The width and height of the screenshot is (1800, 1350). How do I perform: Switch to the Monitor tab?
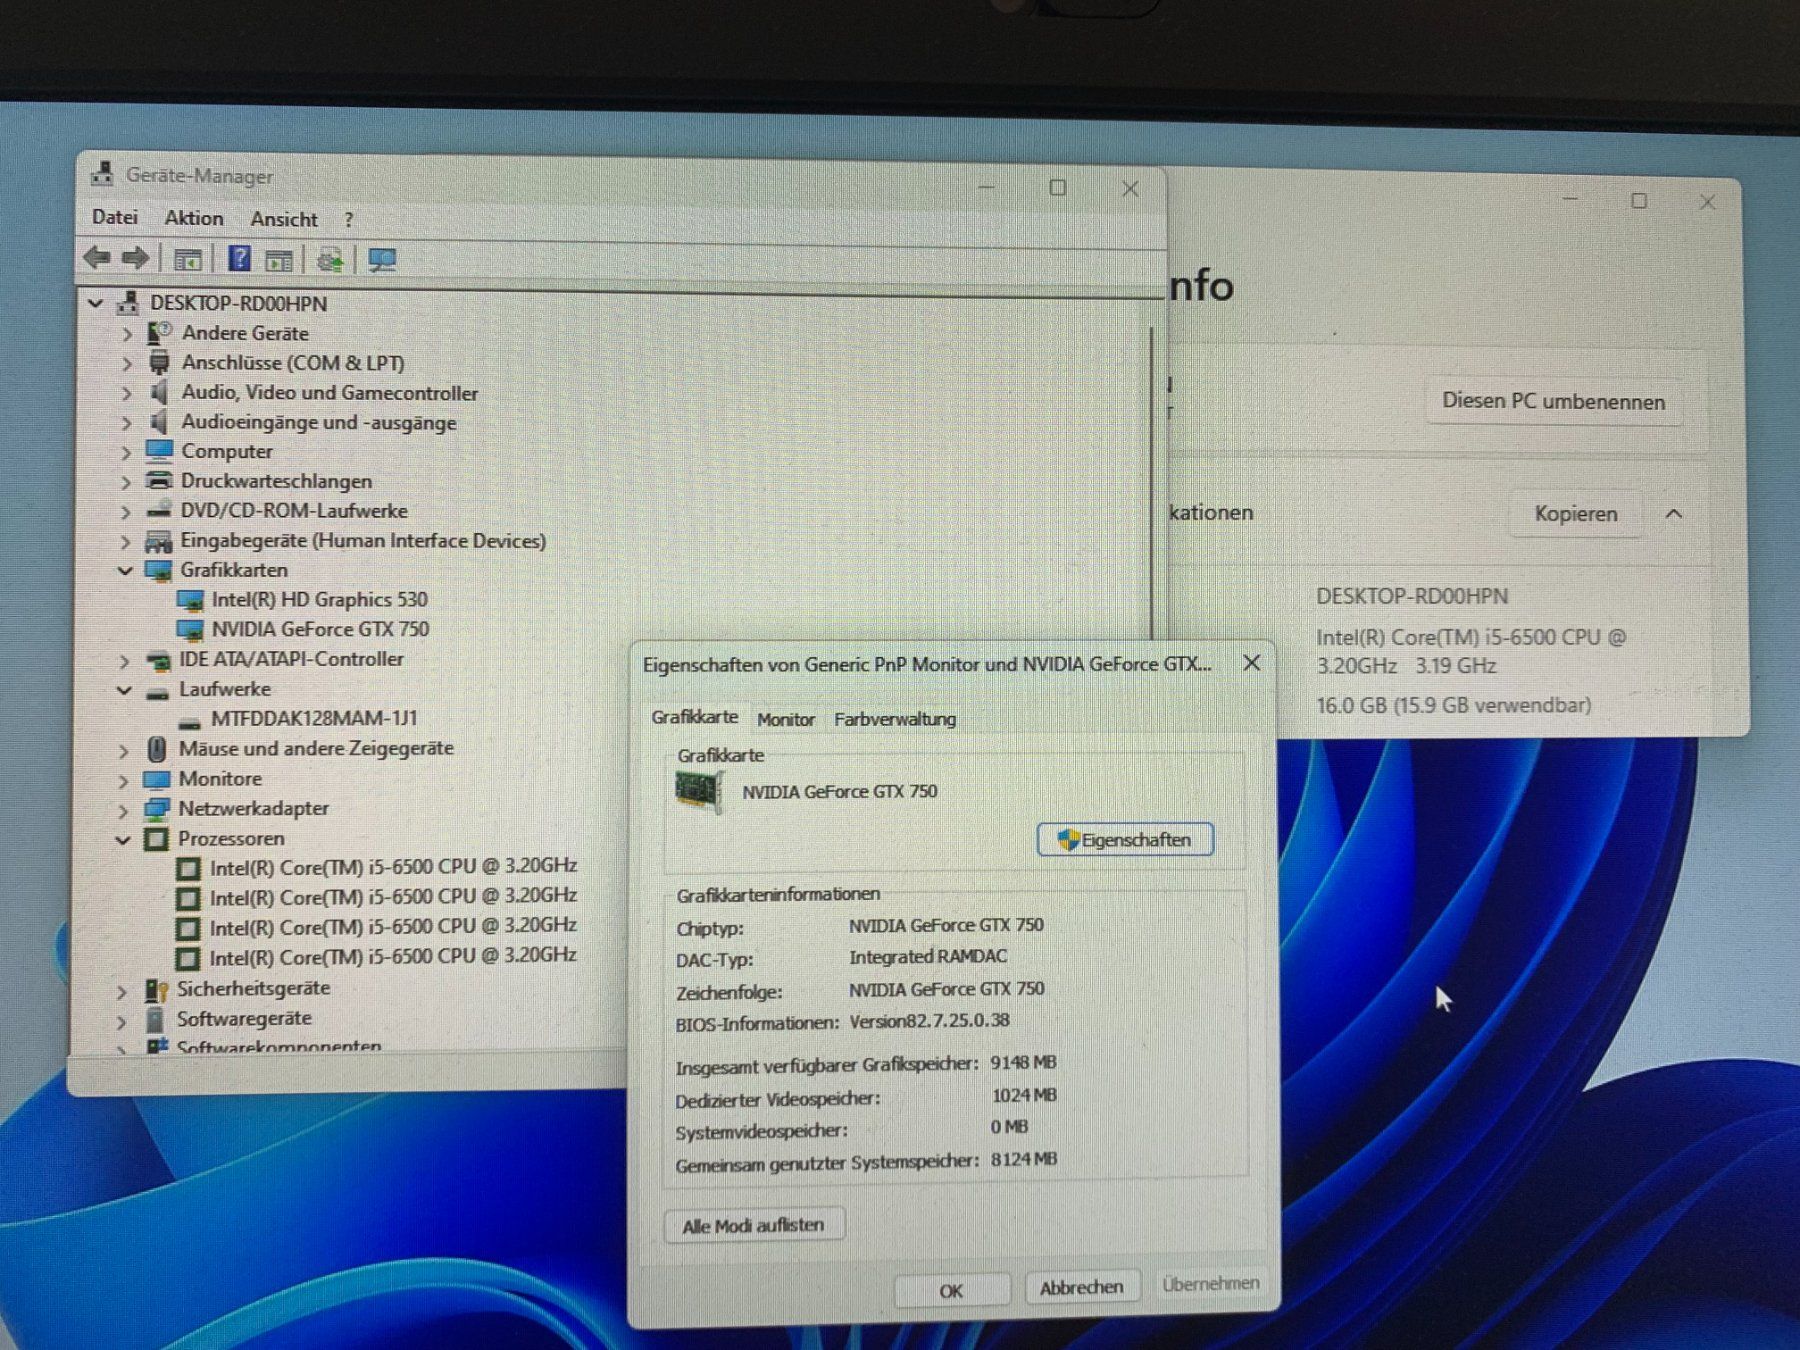click(786, 719)
